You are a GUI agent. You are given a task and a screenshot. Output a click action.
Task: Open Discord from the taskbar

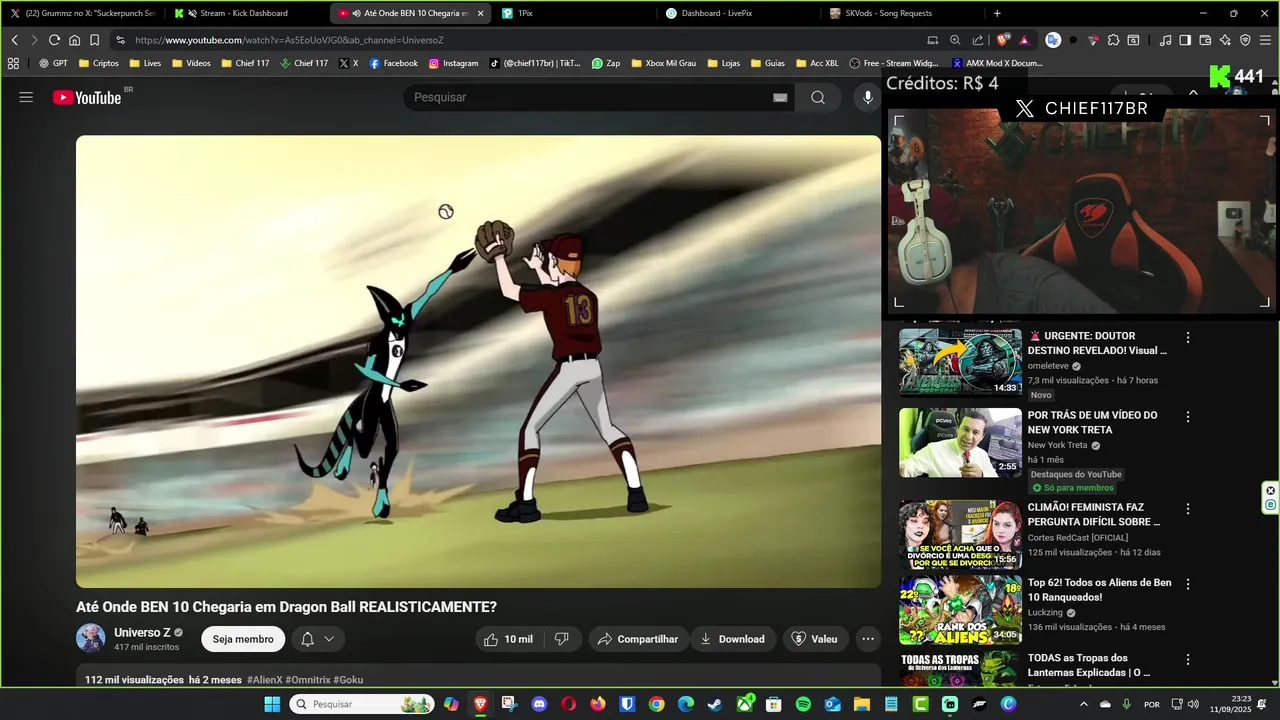[x=540, y=704]
